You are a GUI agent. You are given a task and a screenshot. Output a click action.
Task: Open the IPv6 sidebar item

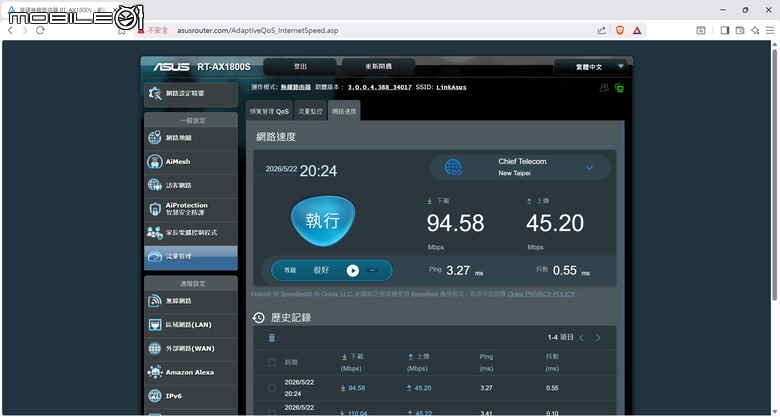(191, 396)
